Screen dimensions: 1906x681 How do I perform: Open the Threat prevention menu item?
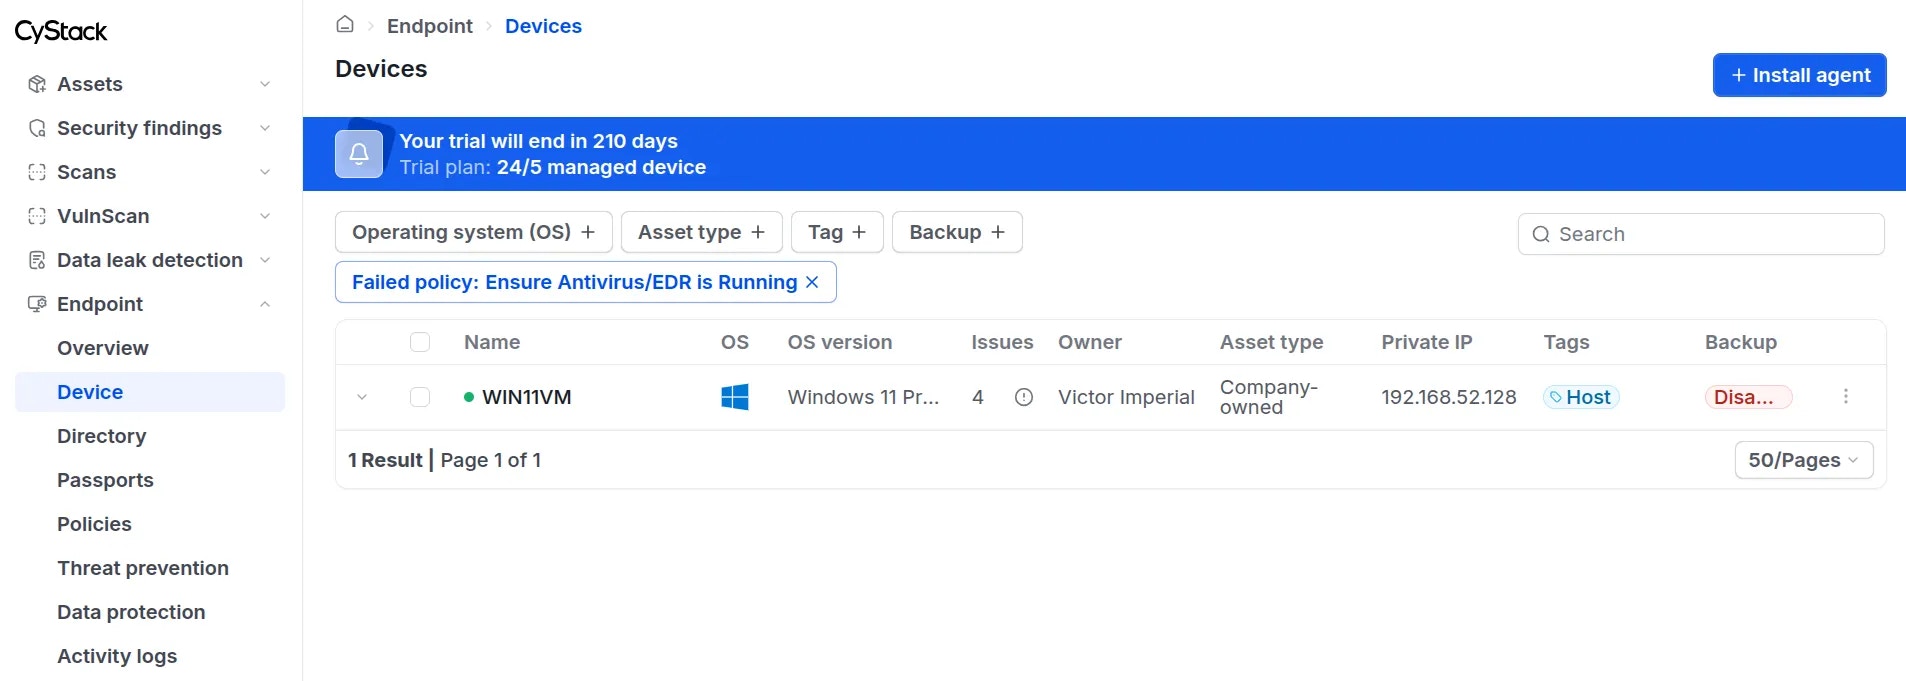click(150, 568)
